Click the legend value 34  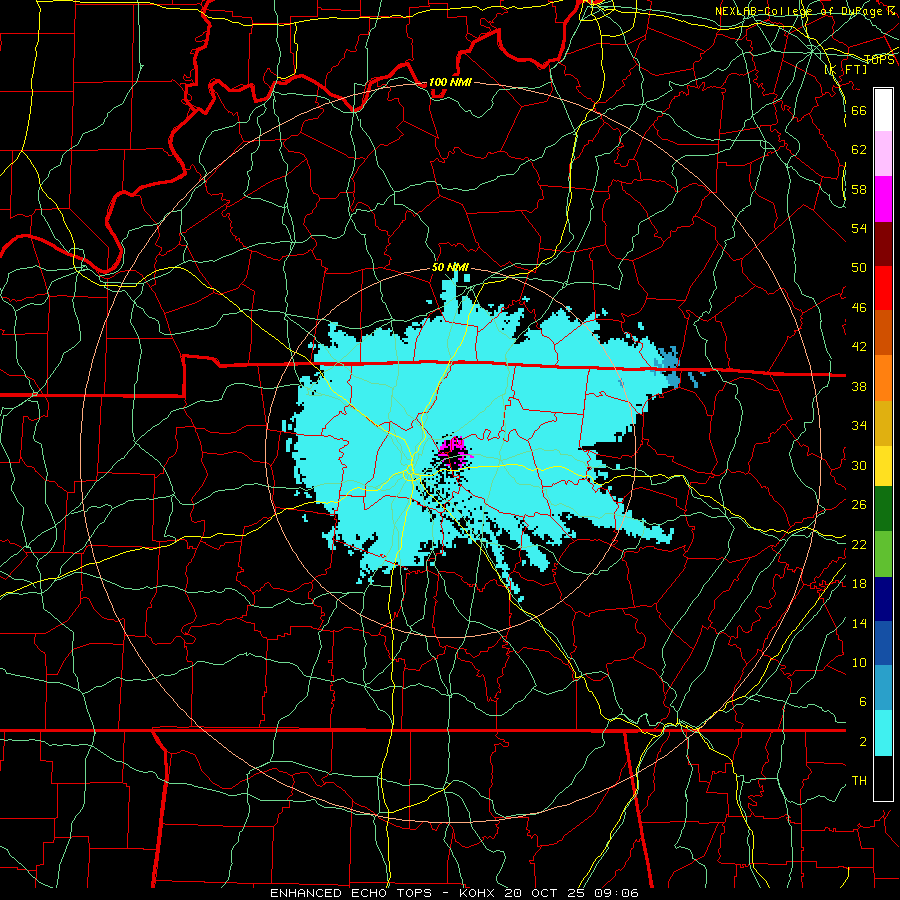click(859, 426)
